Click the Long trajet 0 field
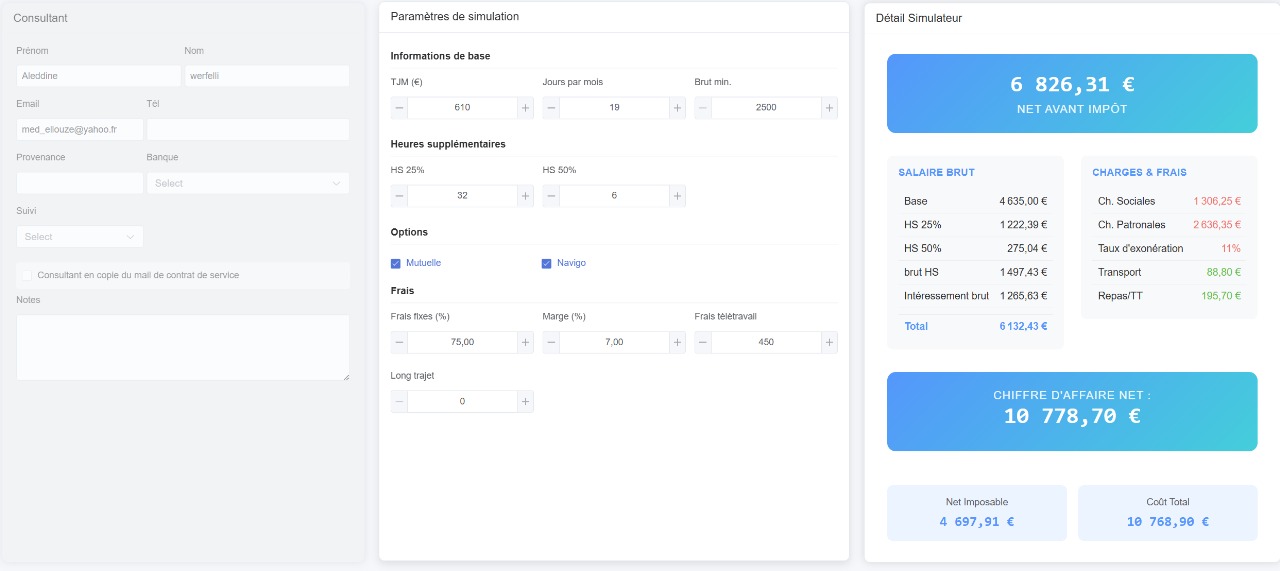The image size is (1280, 571). click(x=462, y=401)
